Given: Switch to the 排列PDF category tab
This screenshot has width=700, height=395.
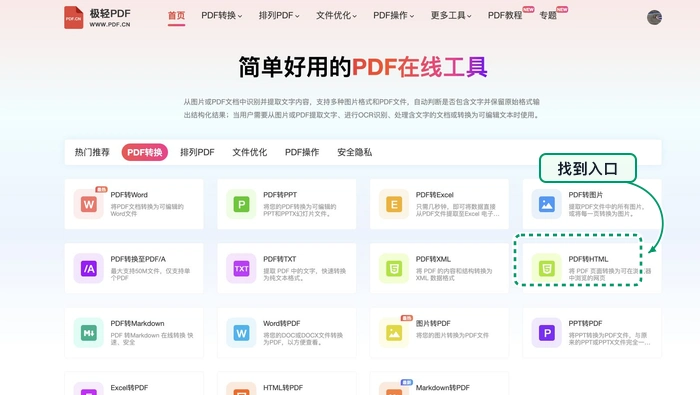Looking at the screenshot, I should pos(197,152).
